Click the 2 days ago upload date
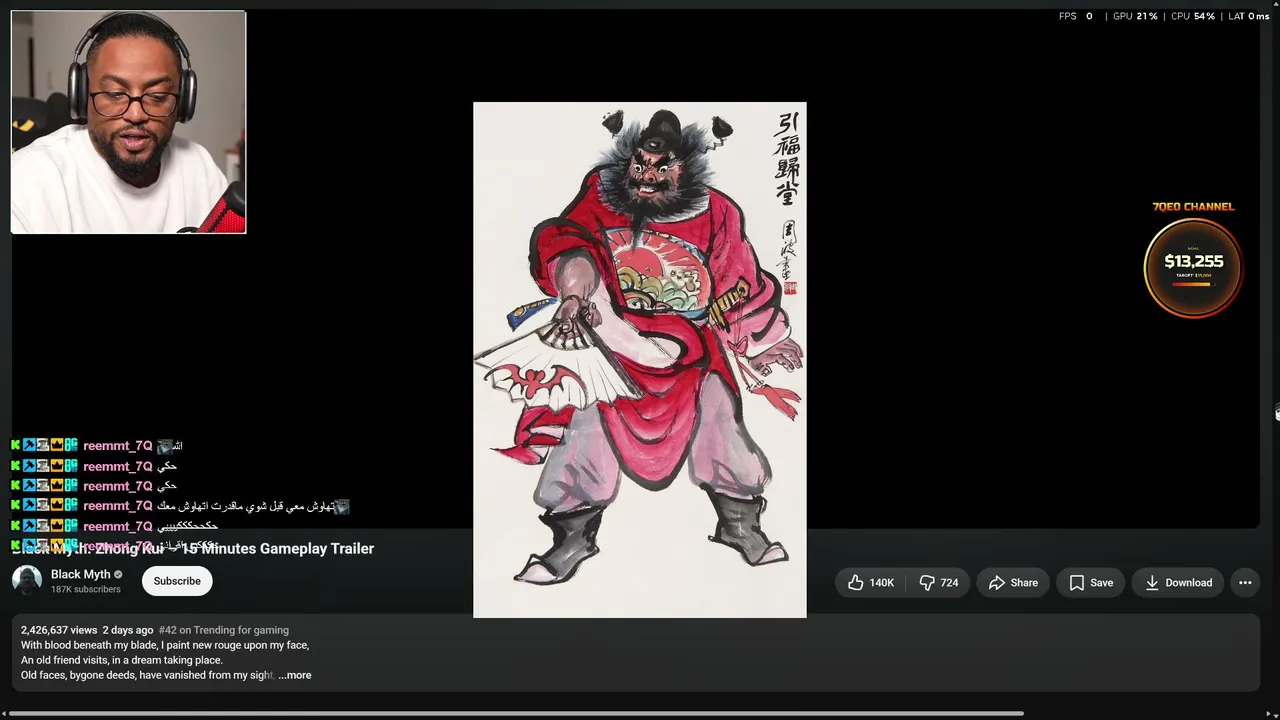 [x=128, y=630]
